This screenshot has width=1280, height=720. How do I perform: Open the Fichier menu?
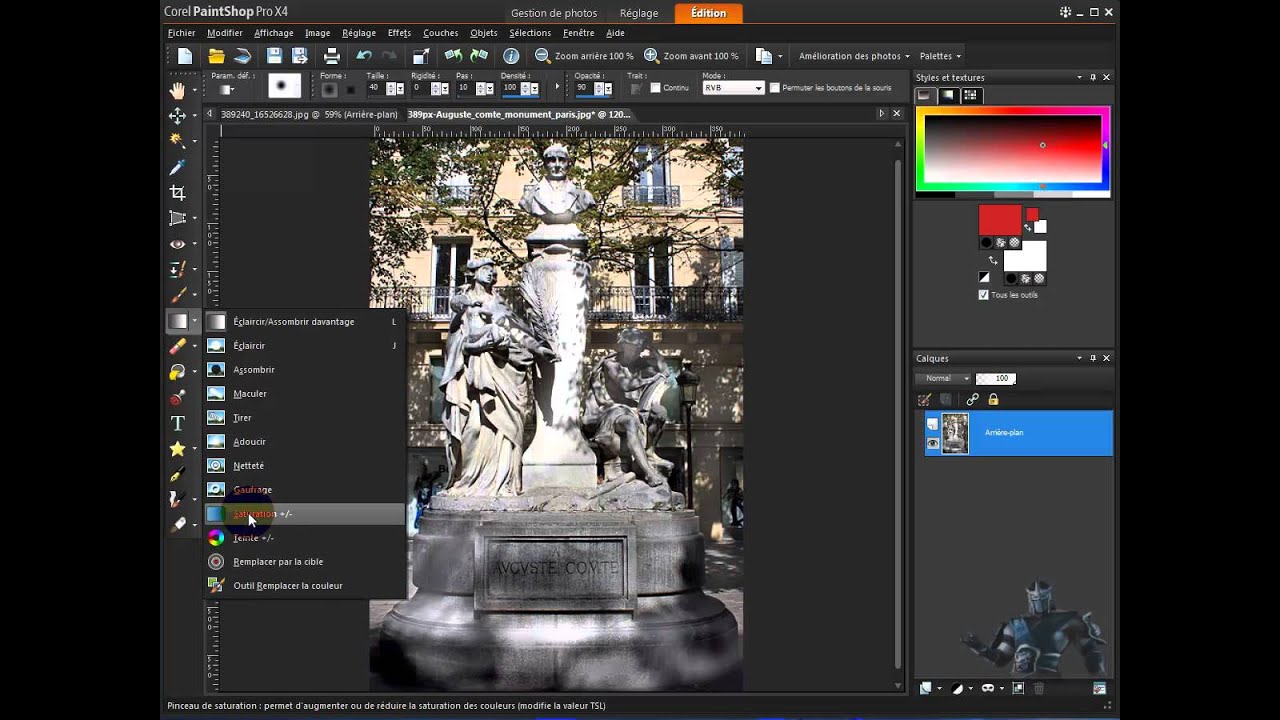point(182,33)
